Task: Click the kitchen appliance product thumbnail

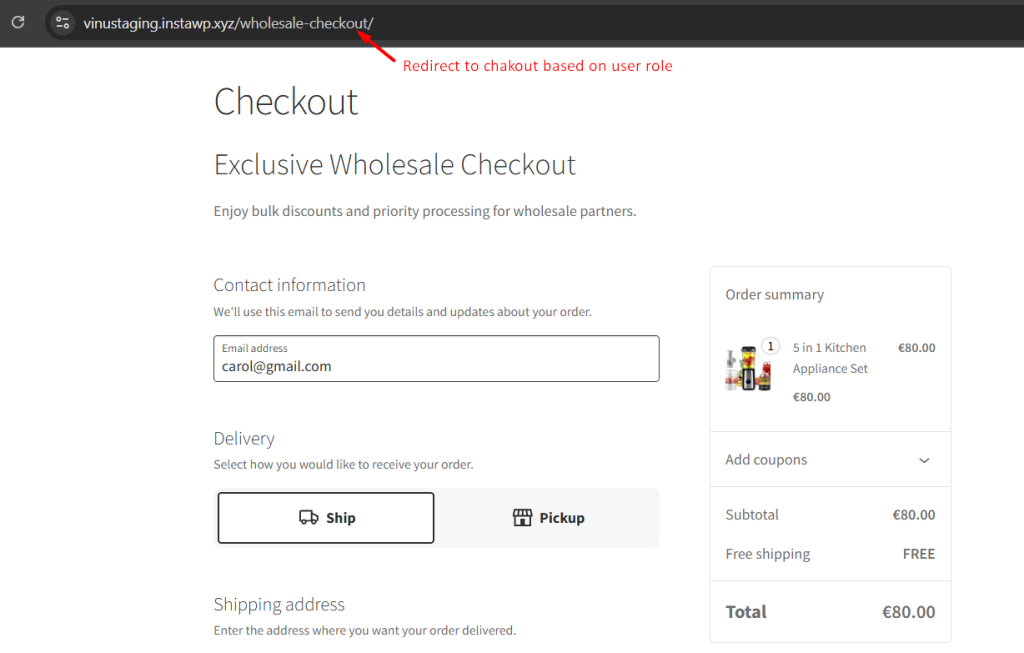Action: tap(747, 368)
